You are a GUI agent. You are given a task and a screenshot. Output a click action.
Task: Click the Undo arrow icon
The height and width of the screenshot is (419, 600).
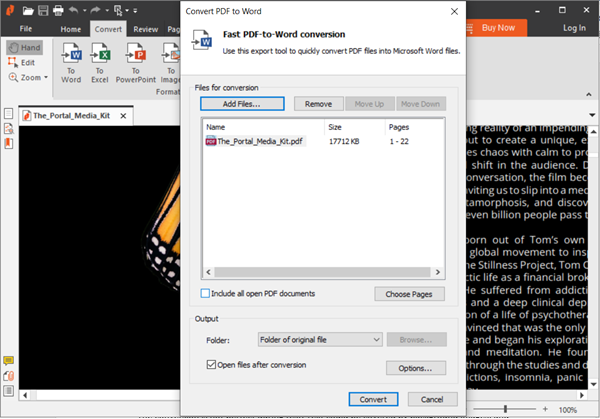coord(73,10)
